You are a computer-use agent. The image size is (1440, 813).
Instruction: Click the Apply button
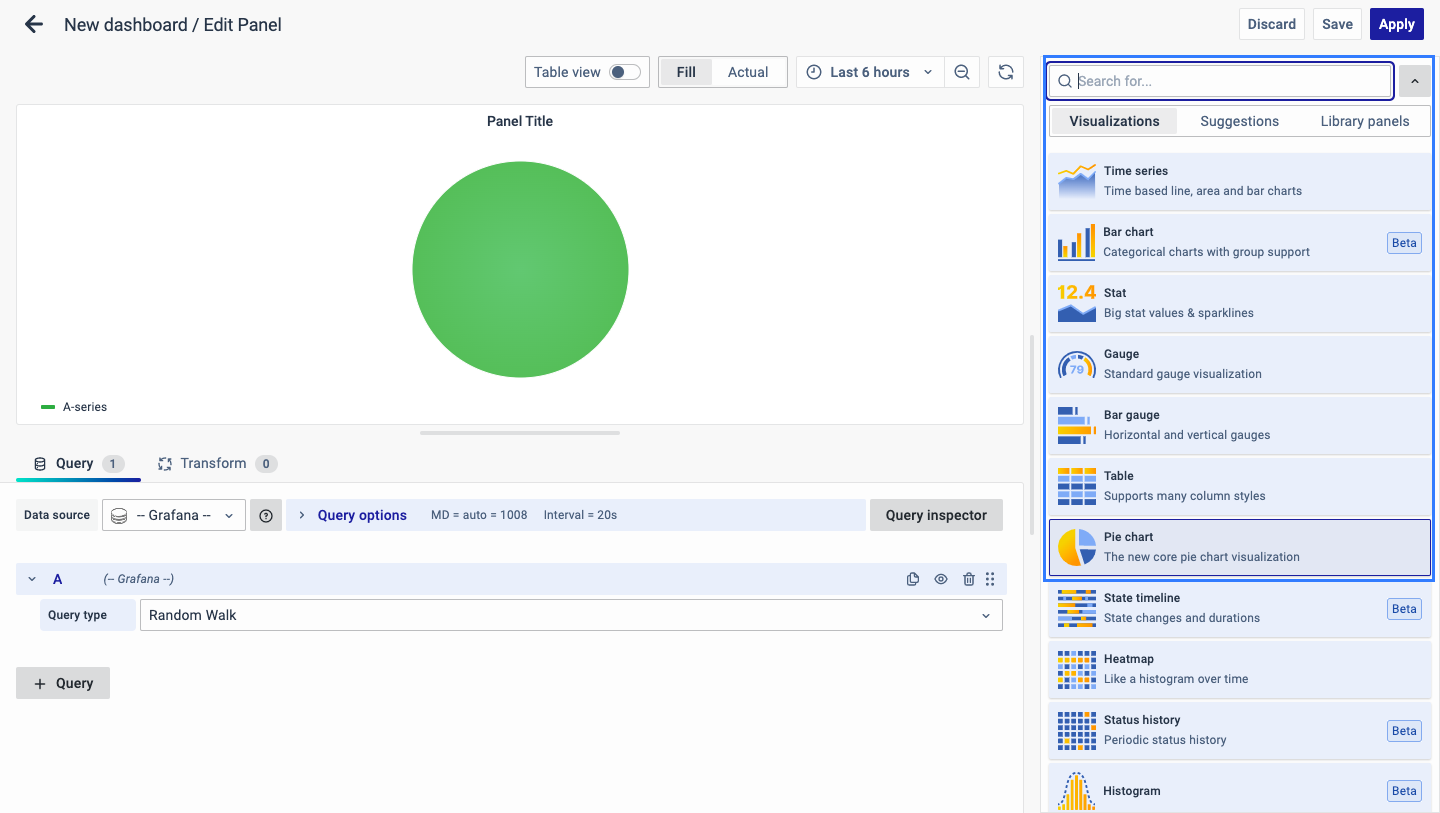(x=1396, y=24)
